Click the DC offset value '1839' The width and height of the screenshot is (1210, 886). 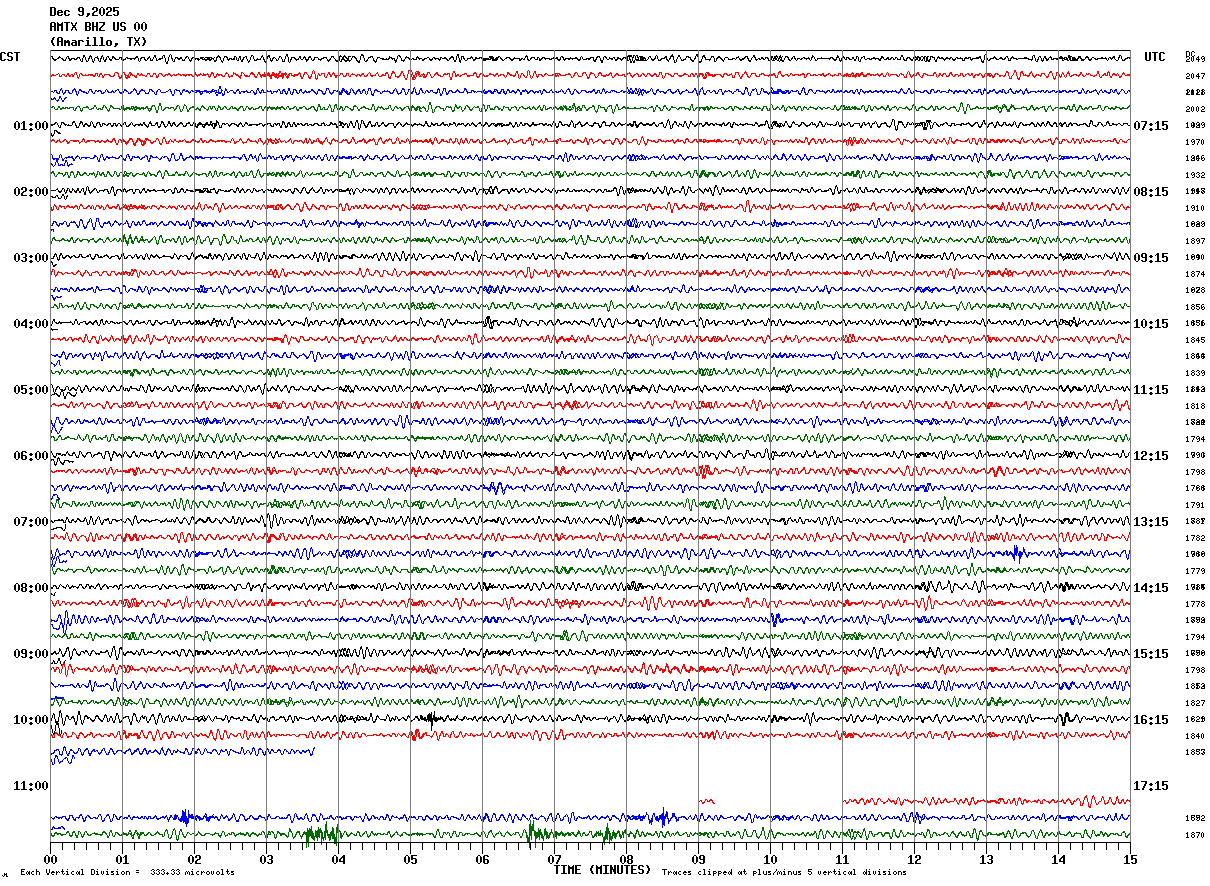pyautogui.click(x=1195, y=373)
